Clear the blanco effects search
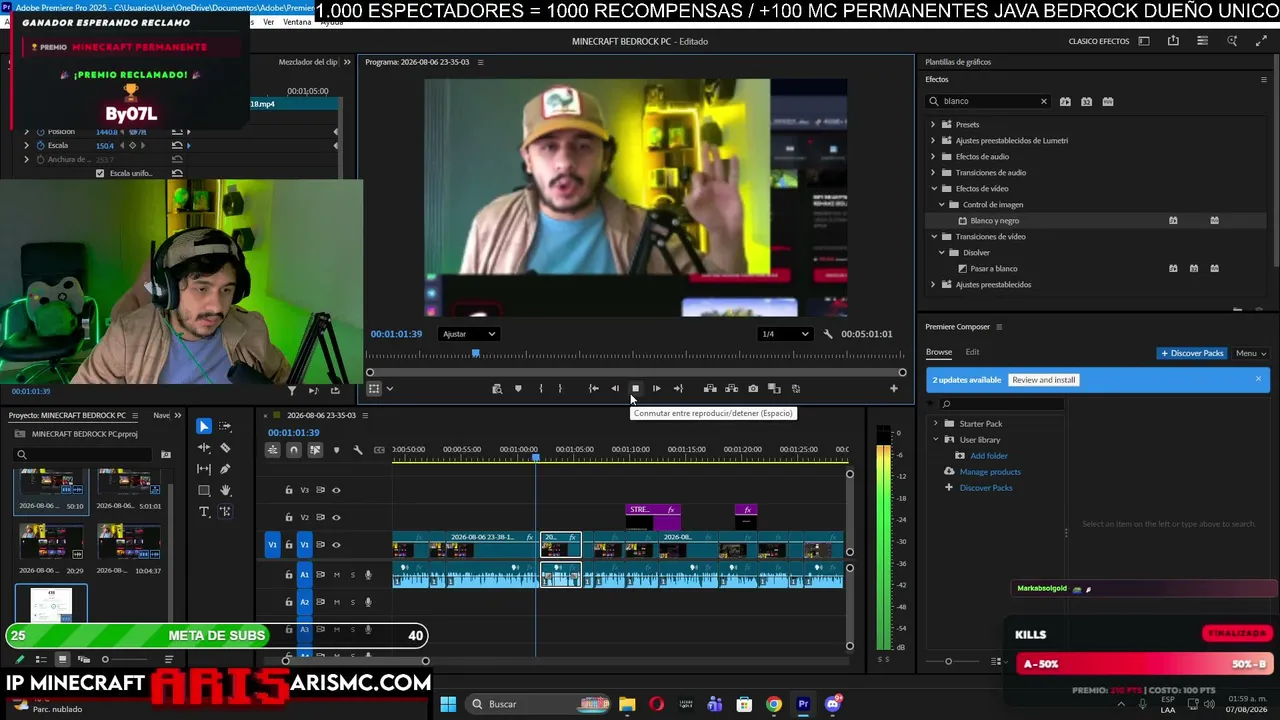Screen dimensions: 1280x720 pyautogui.click(x=1043, y=102)
